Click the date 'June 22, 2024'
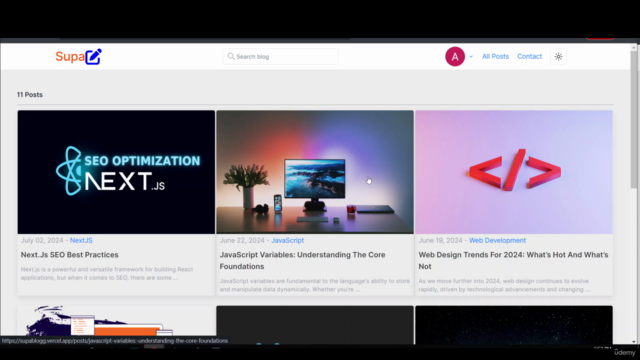Image resolution: width=640 pixels, height=360 pixels. (x=242, y=240)
